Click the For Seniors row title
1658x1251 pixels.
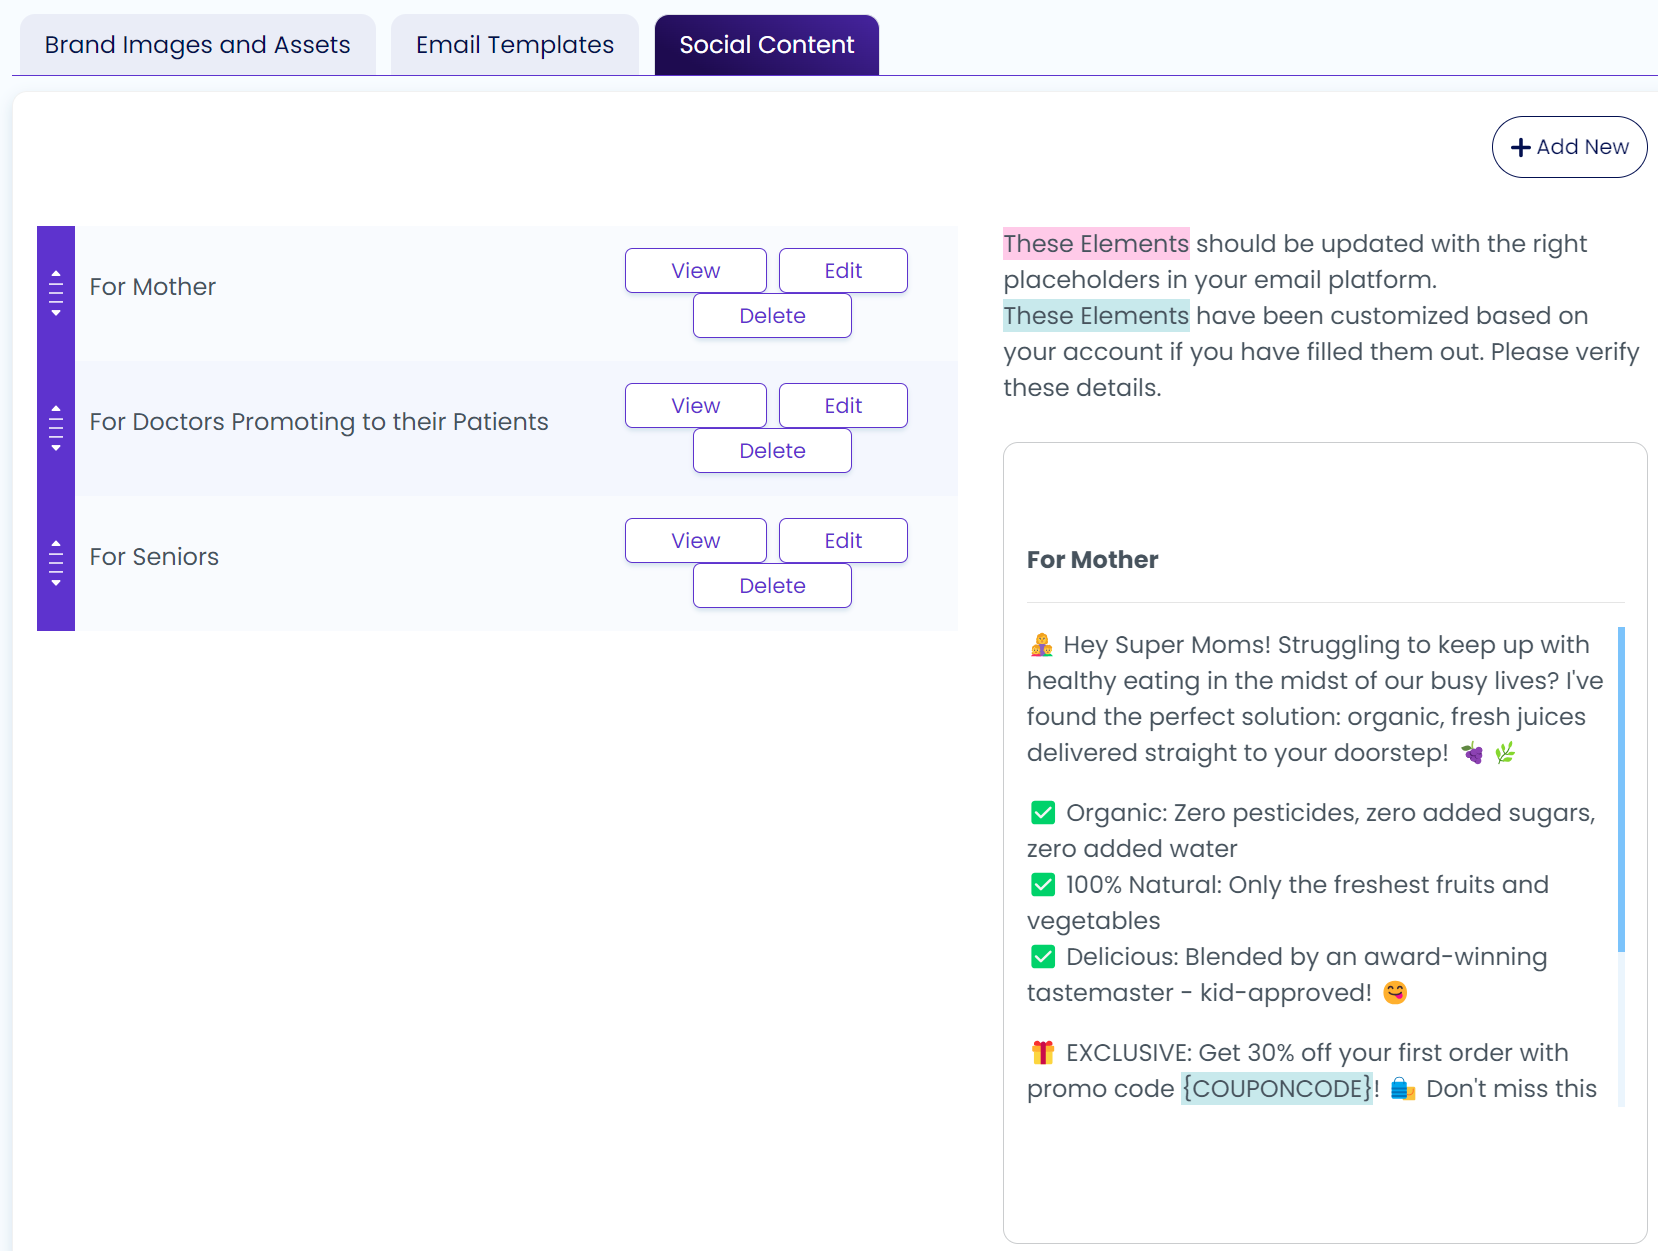(154, 557)
